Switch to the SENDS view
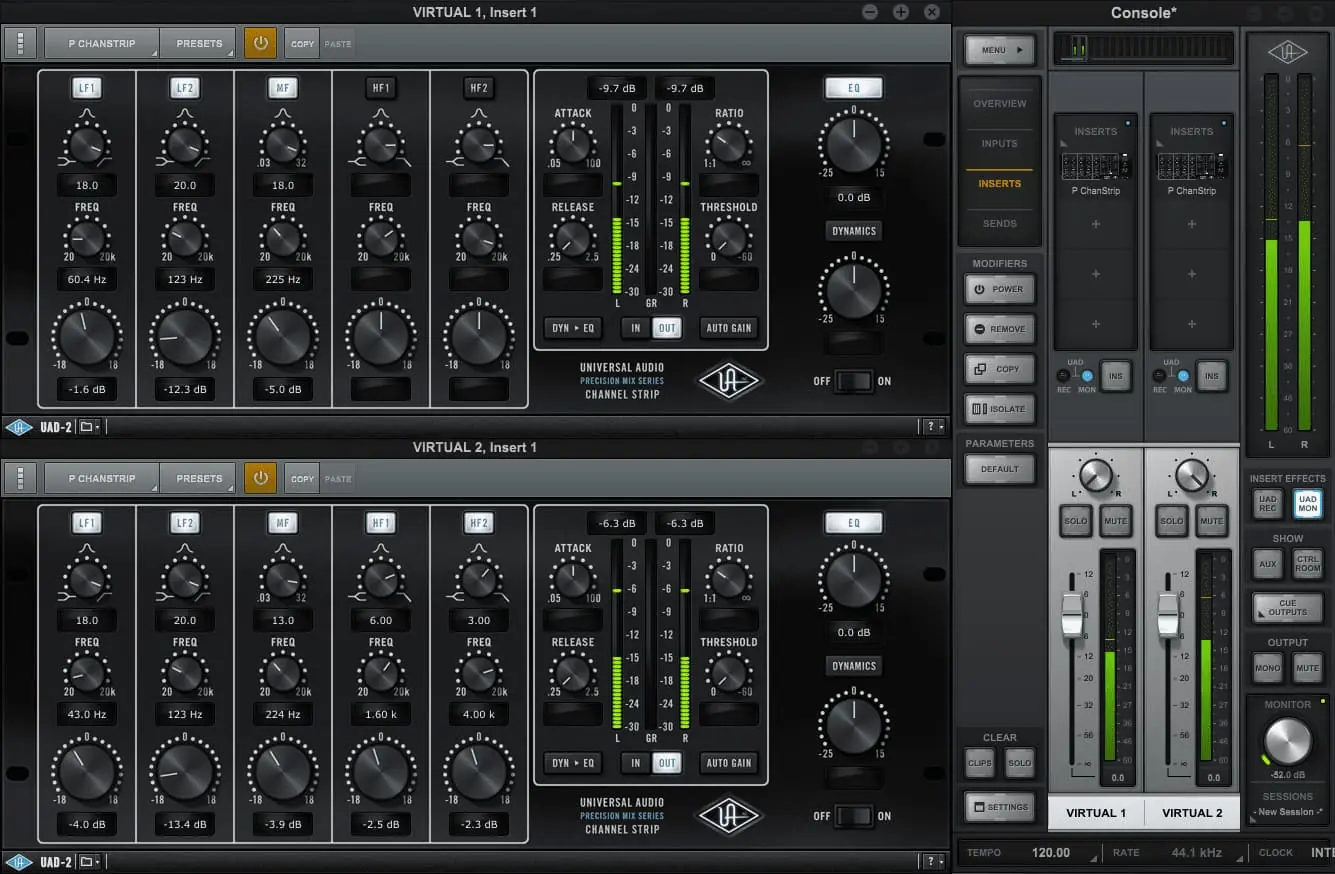Screen dimensions: 1335x874 1000,224
